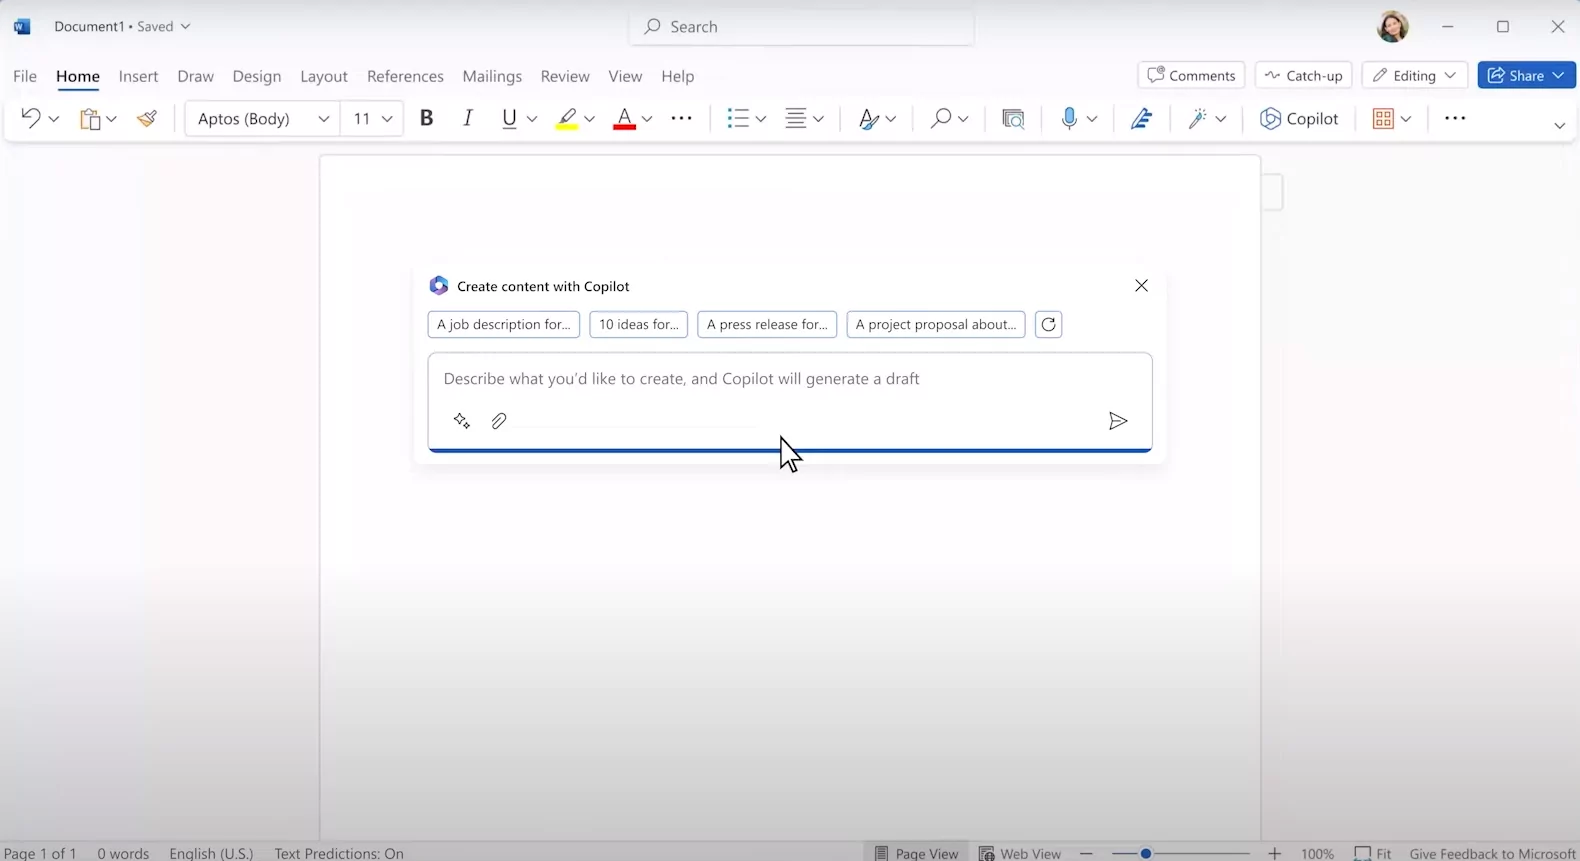Expand the Undo dropdown arrow

pyautogui.click(x=54, y=119)
